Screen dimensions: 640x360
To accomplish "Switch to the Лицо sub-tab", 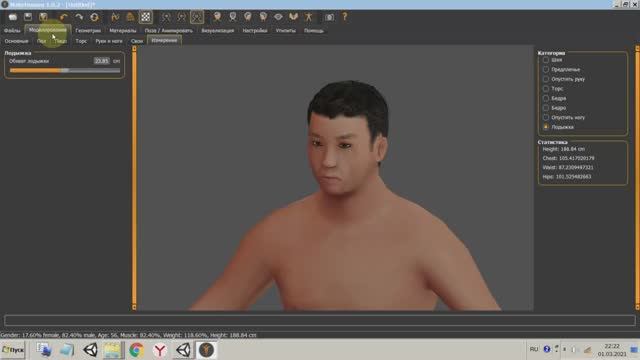I will click(x=60, y=41).
